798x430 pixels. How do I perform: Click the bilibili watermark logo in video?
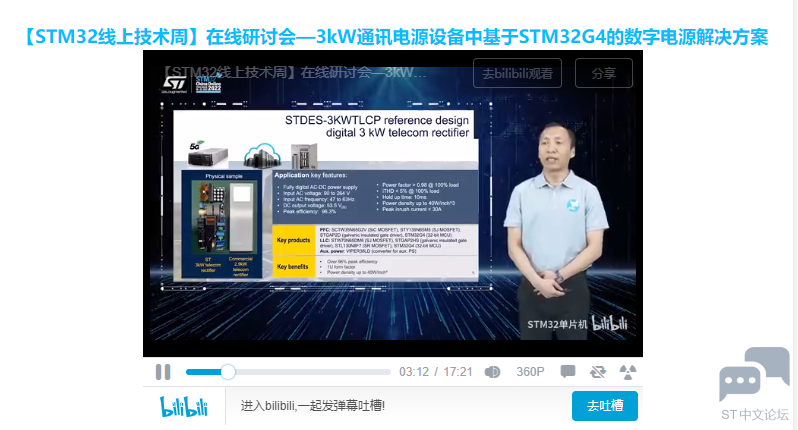click(610, 323)
